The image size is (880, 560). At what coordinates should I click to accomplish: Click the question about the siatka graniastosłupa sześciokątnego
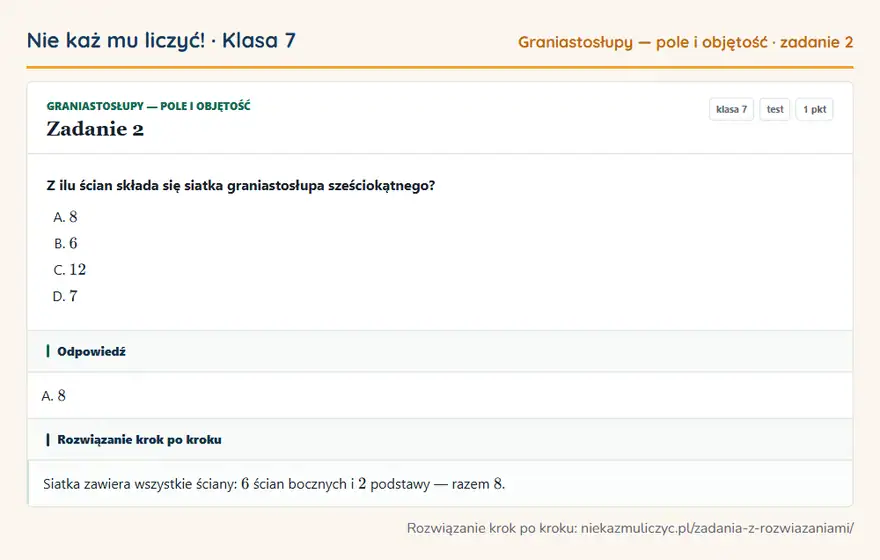click(241, 186)
